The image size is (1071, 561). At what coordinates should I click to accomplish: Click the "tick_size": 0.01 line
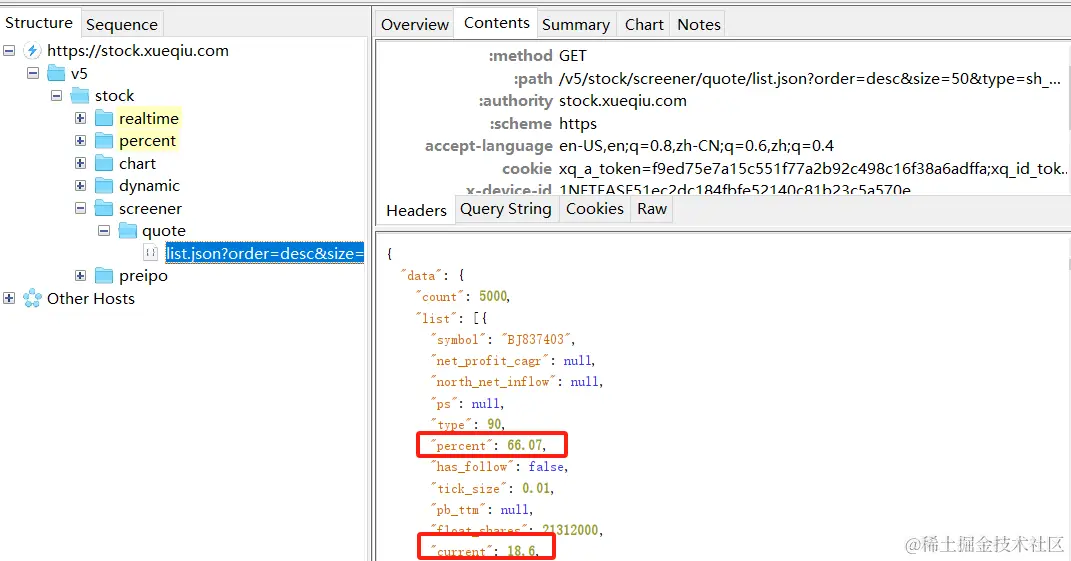click(492, 489)
